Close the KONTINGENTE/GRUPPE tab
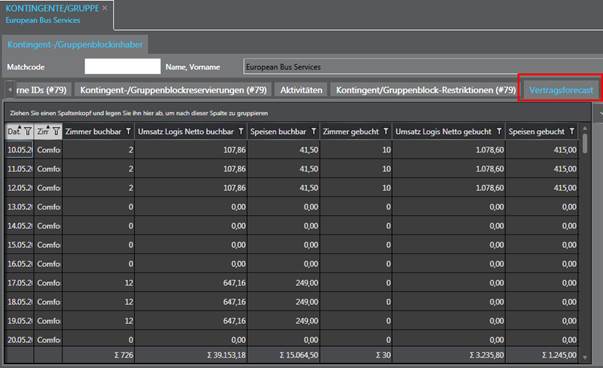 [105, 8]
